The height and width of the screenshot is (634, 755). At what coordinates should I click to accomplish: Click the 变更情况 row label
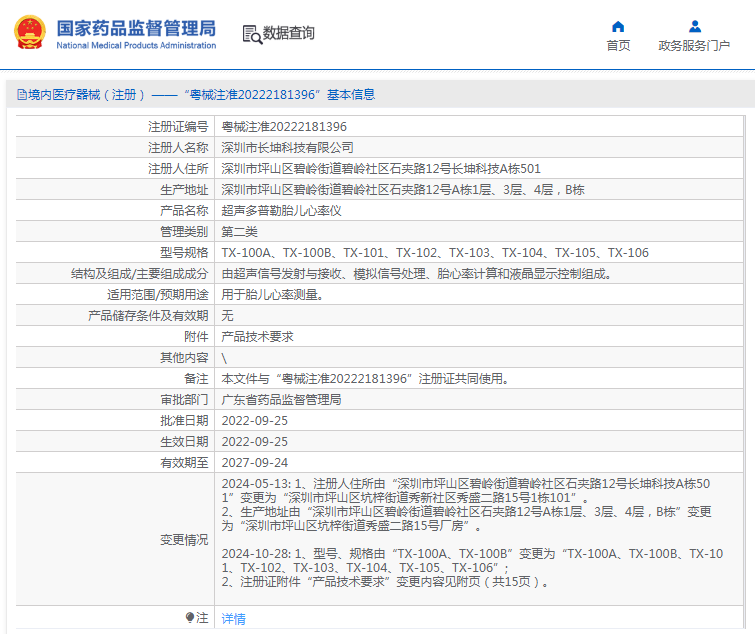(184, 540)
